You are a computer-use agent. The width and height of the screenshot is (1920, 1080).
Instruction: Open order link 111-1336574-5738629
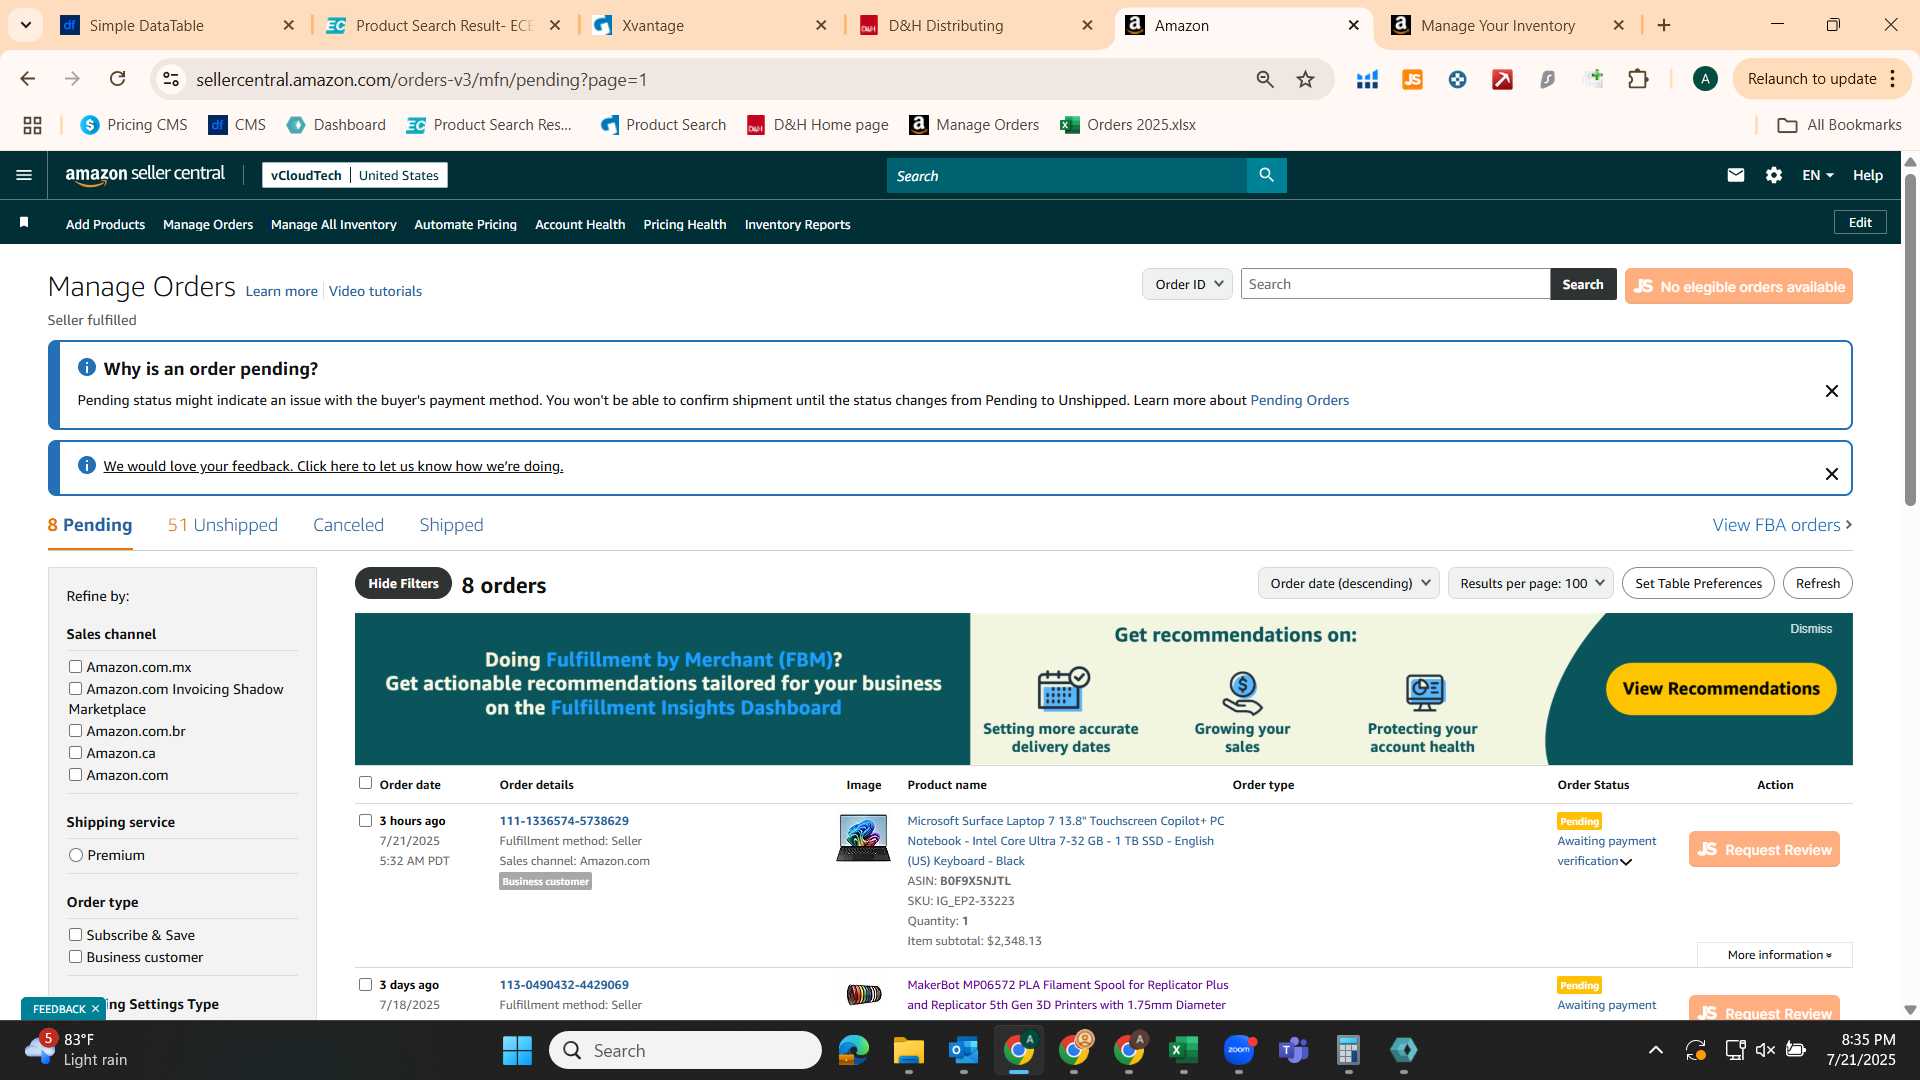(x=564, y=820)
